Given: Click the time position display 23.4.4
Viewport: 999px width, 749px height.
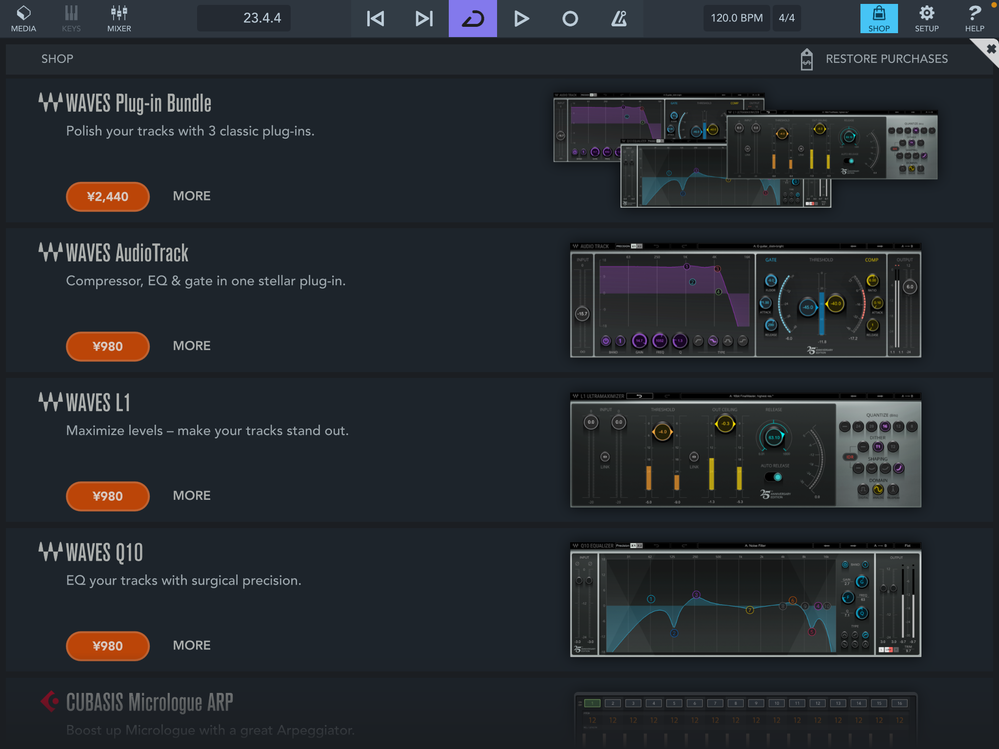Looking at the screenshot, I should (x=262, y=18).
